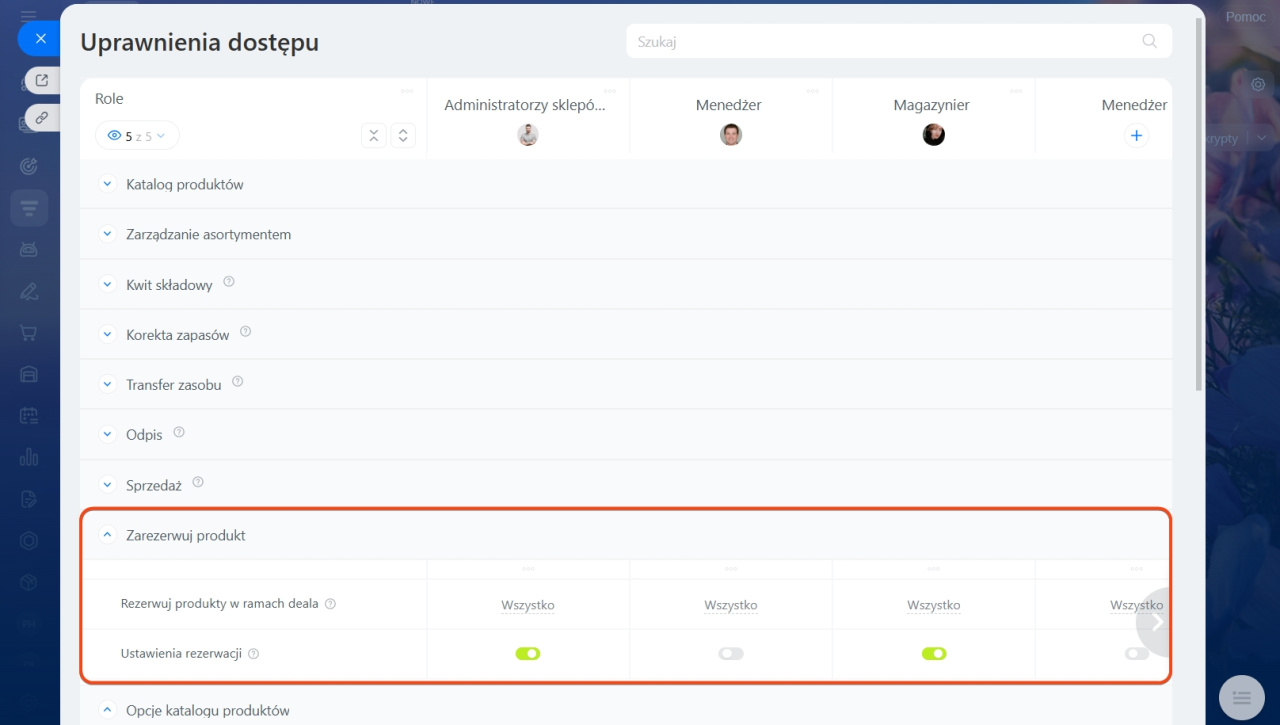Turn off Ustawienia rezerwacji for Administratorzy sklepó...

coord(528,654)
